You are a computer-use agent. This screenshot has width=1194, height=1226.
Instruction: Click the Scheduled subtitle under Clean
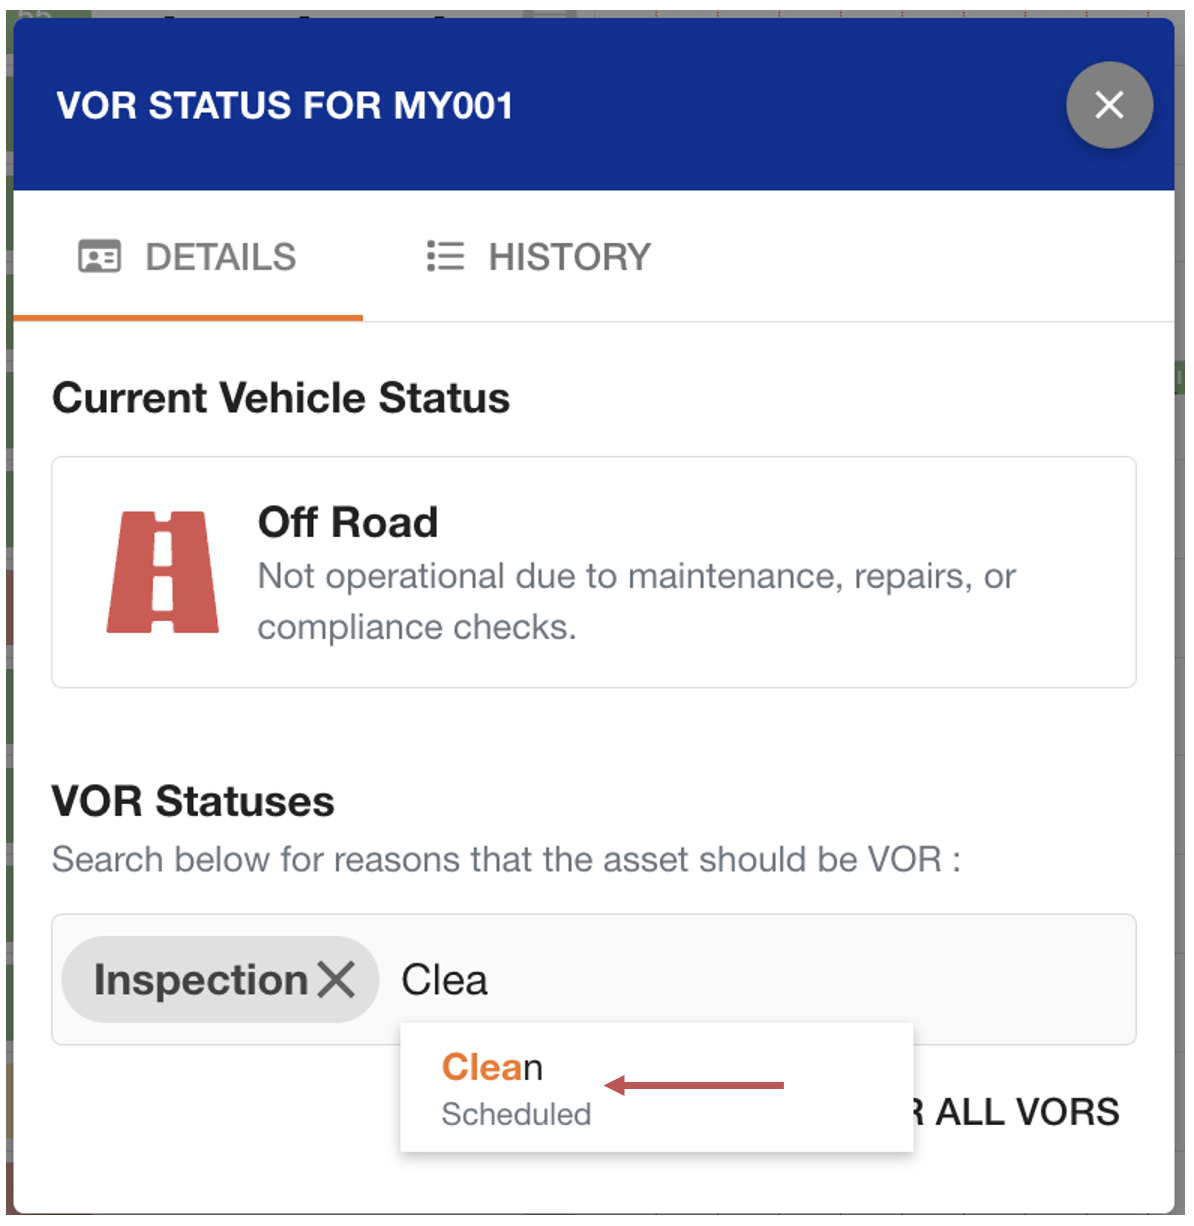coord(516,1114)
